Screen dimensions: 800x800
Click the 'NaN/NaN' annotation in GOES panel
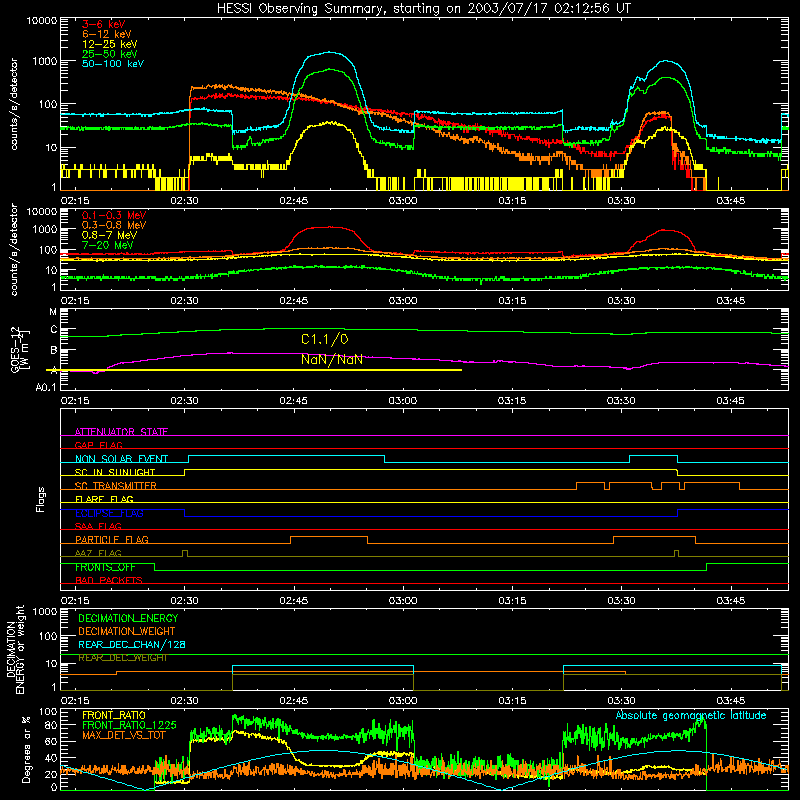[332, 360]
